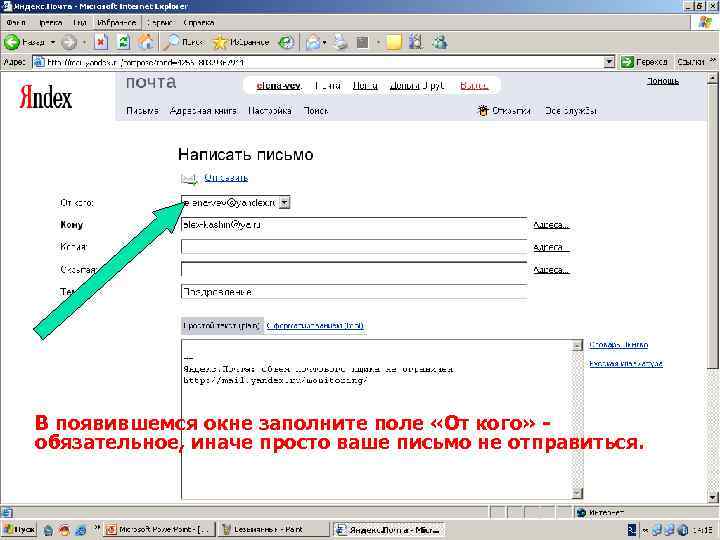Screen dimensions: 720x540
Task: Open the Forward button history dropdown arrow
Action: pos(84,43)
